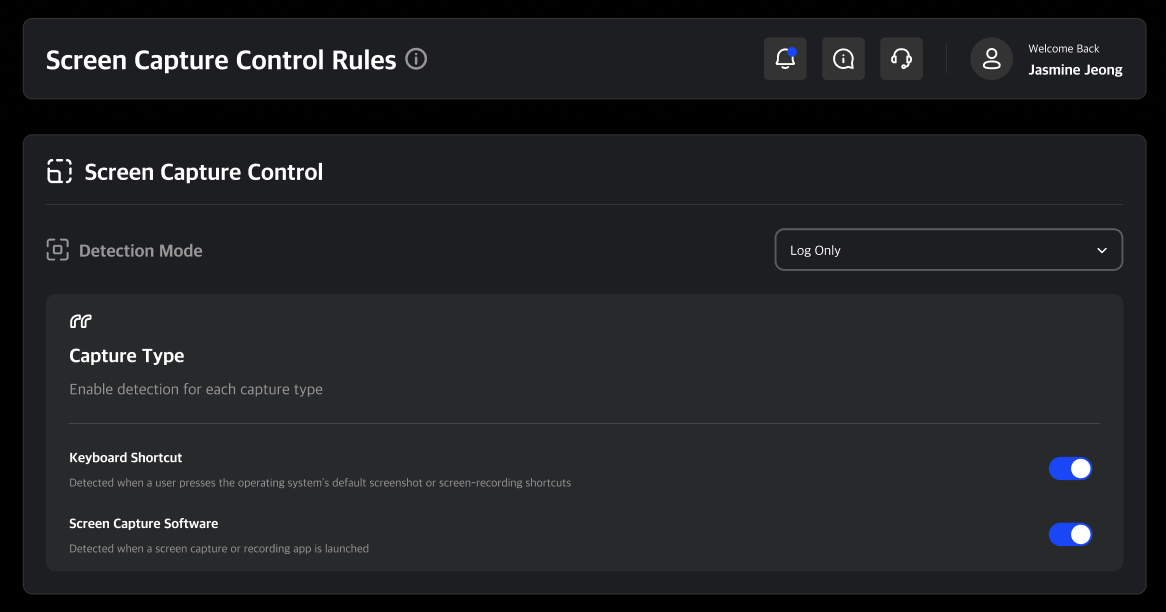Click the info tooltip beside the page title
This screenshot has width=1166, height=612.
(416, 59)
